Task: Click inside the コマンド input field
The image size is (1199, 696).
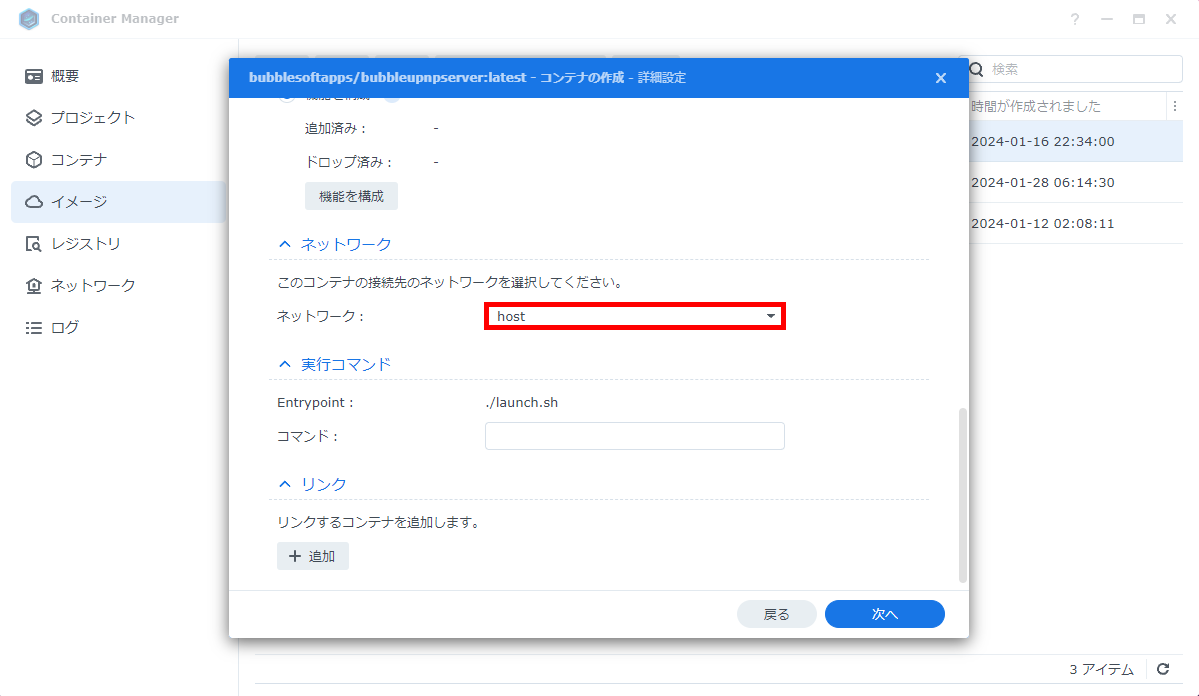Action: 634,435
